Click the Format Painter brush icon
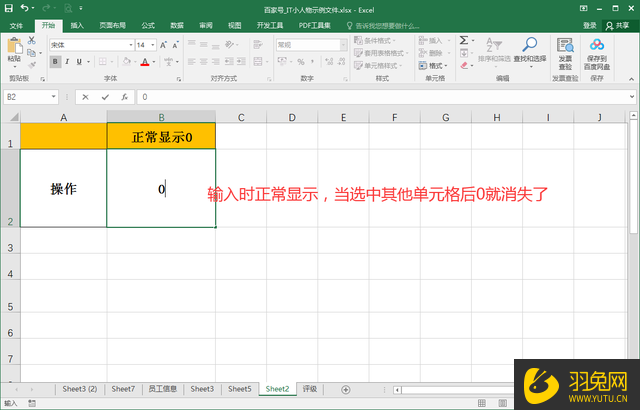640x410 pixels. (x=31, y=64)
